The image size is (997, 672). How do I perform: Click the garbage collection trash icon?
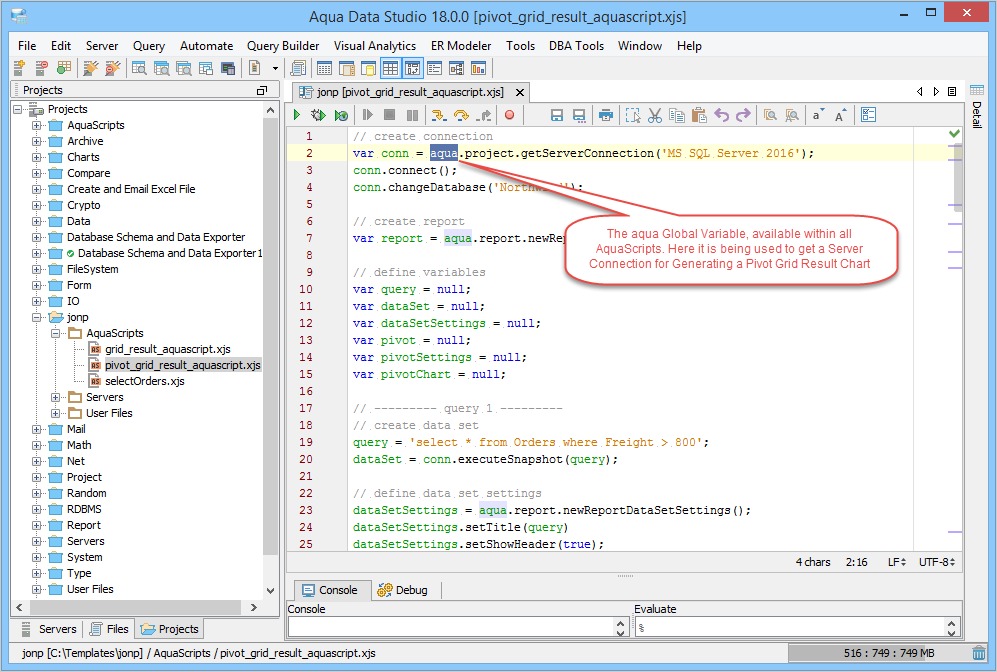point(979,653)
